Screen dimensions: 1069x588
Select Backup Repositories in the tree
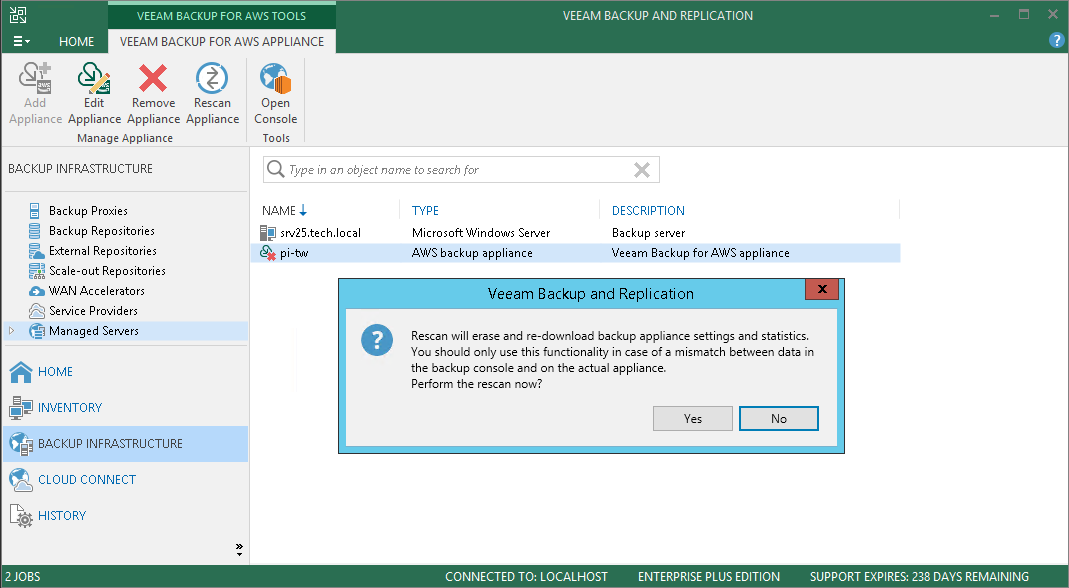(102, 231)
